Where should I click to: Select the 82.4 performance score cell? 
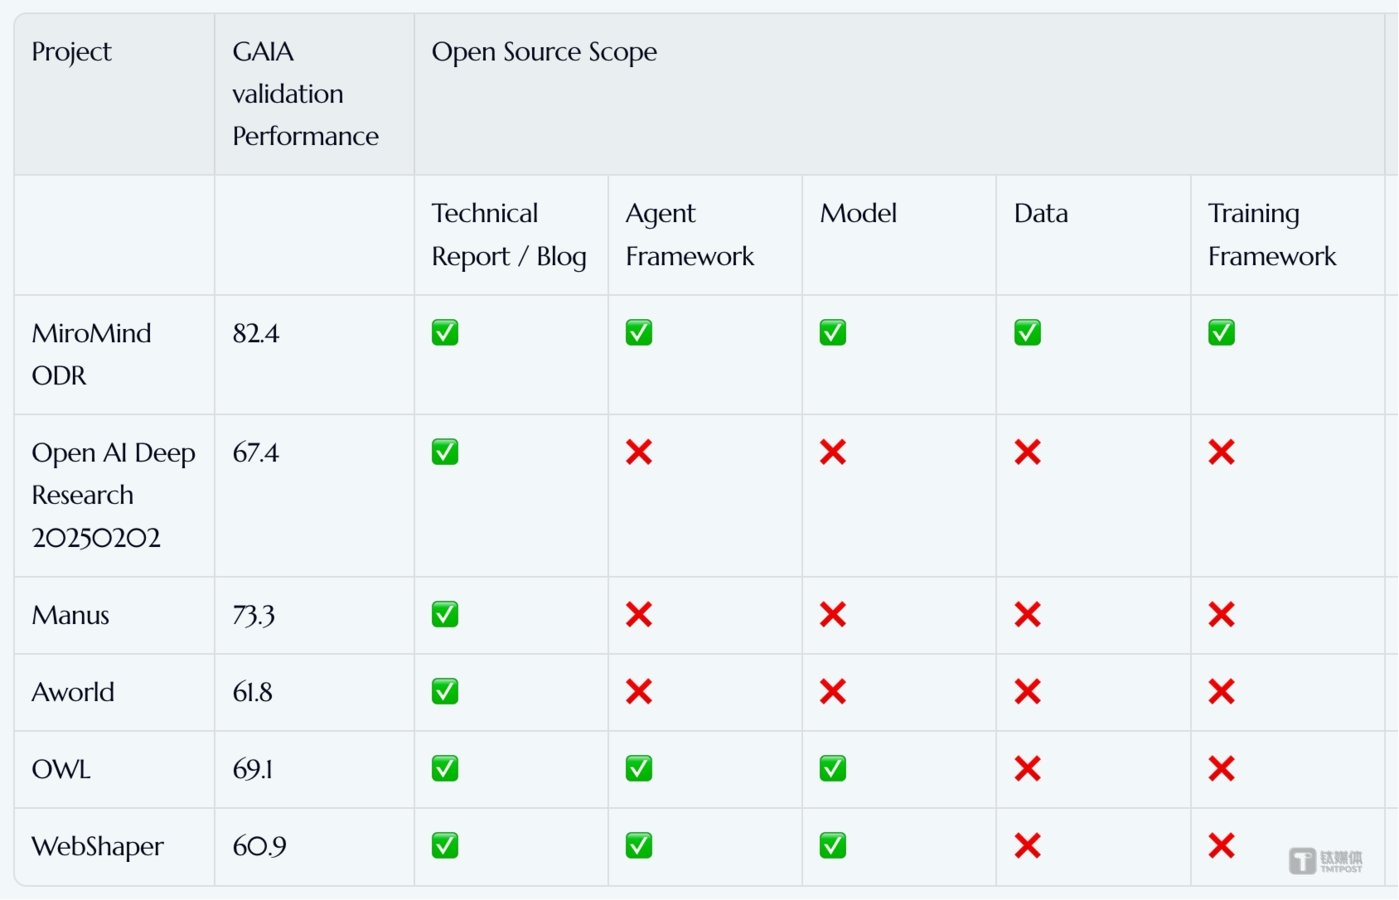(256, 334)
